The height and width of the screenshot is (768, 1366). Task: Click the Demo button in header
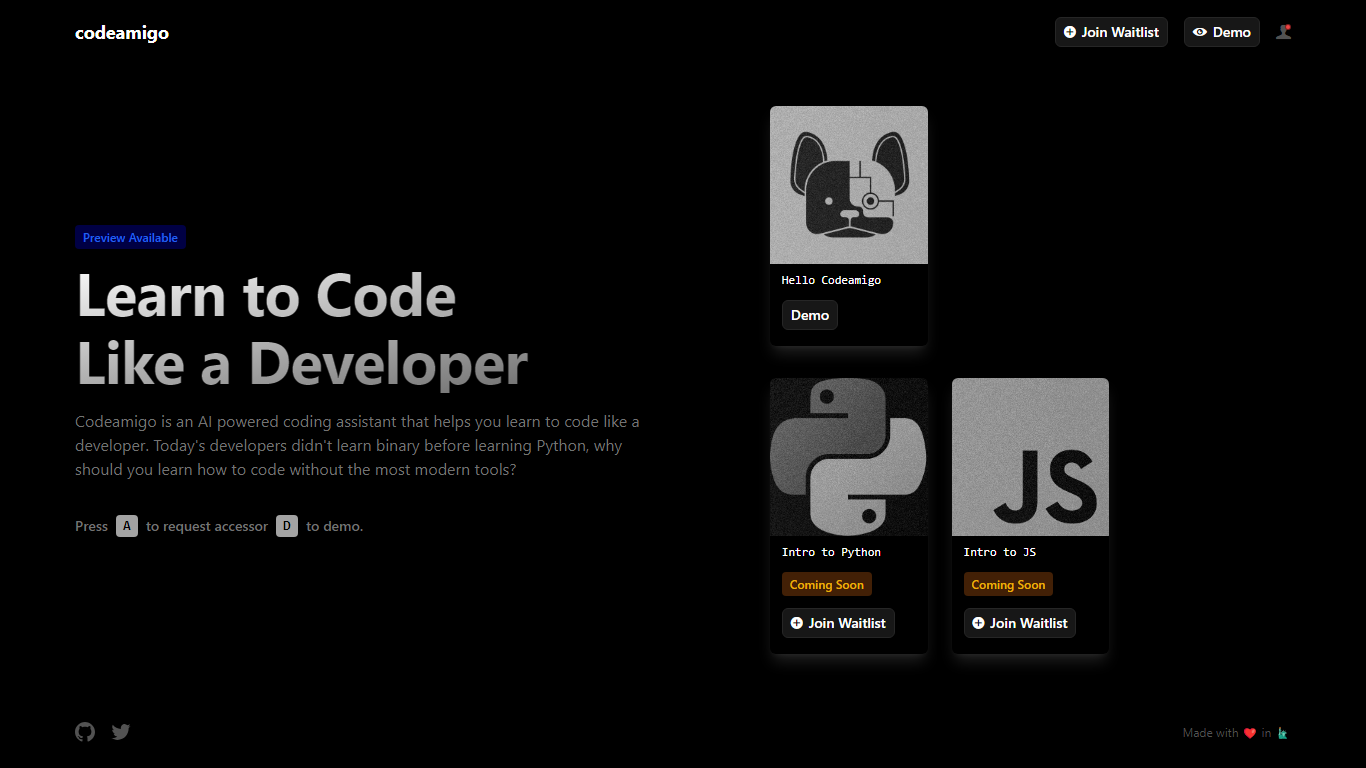click(1221, 32)
